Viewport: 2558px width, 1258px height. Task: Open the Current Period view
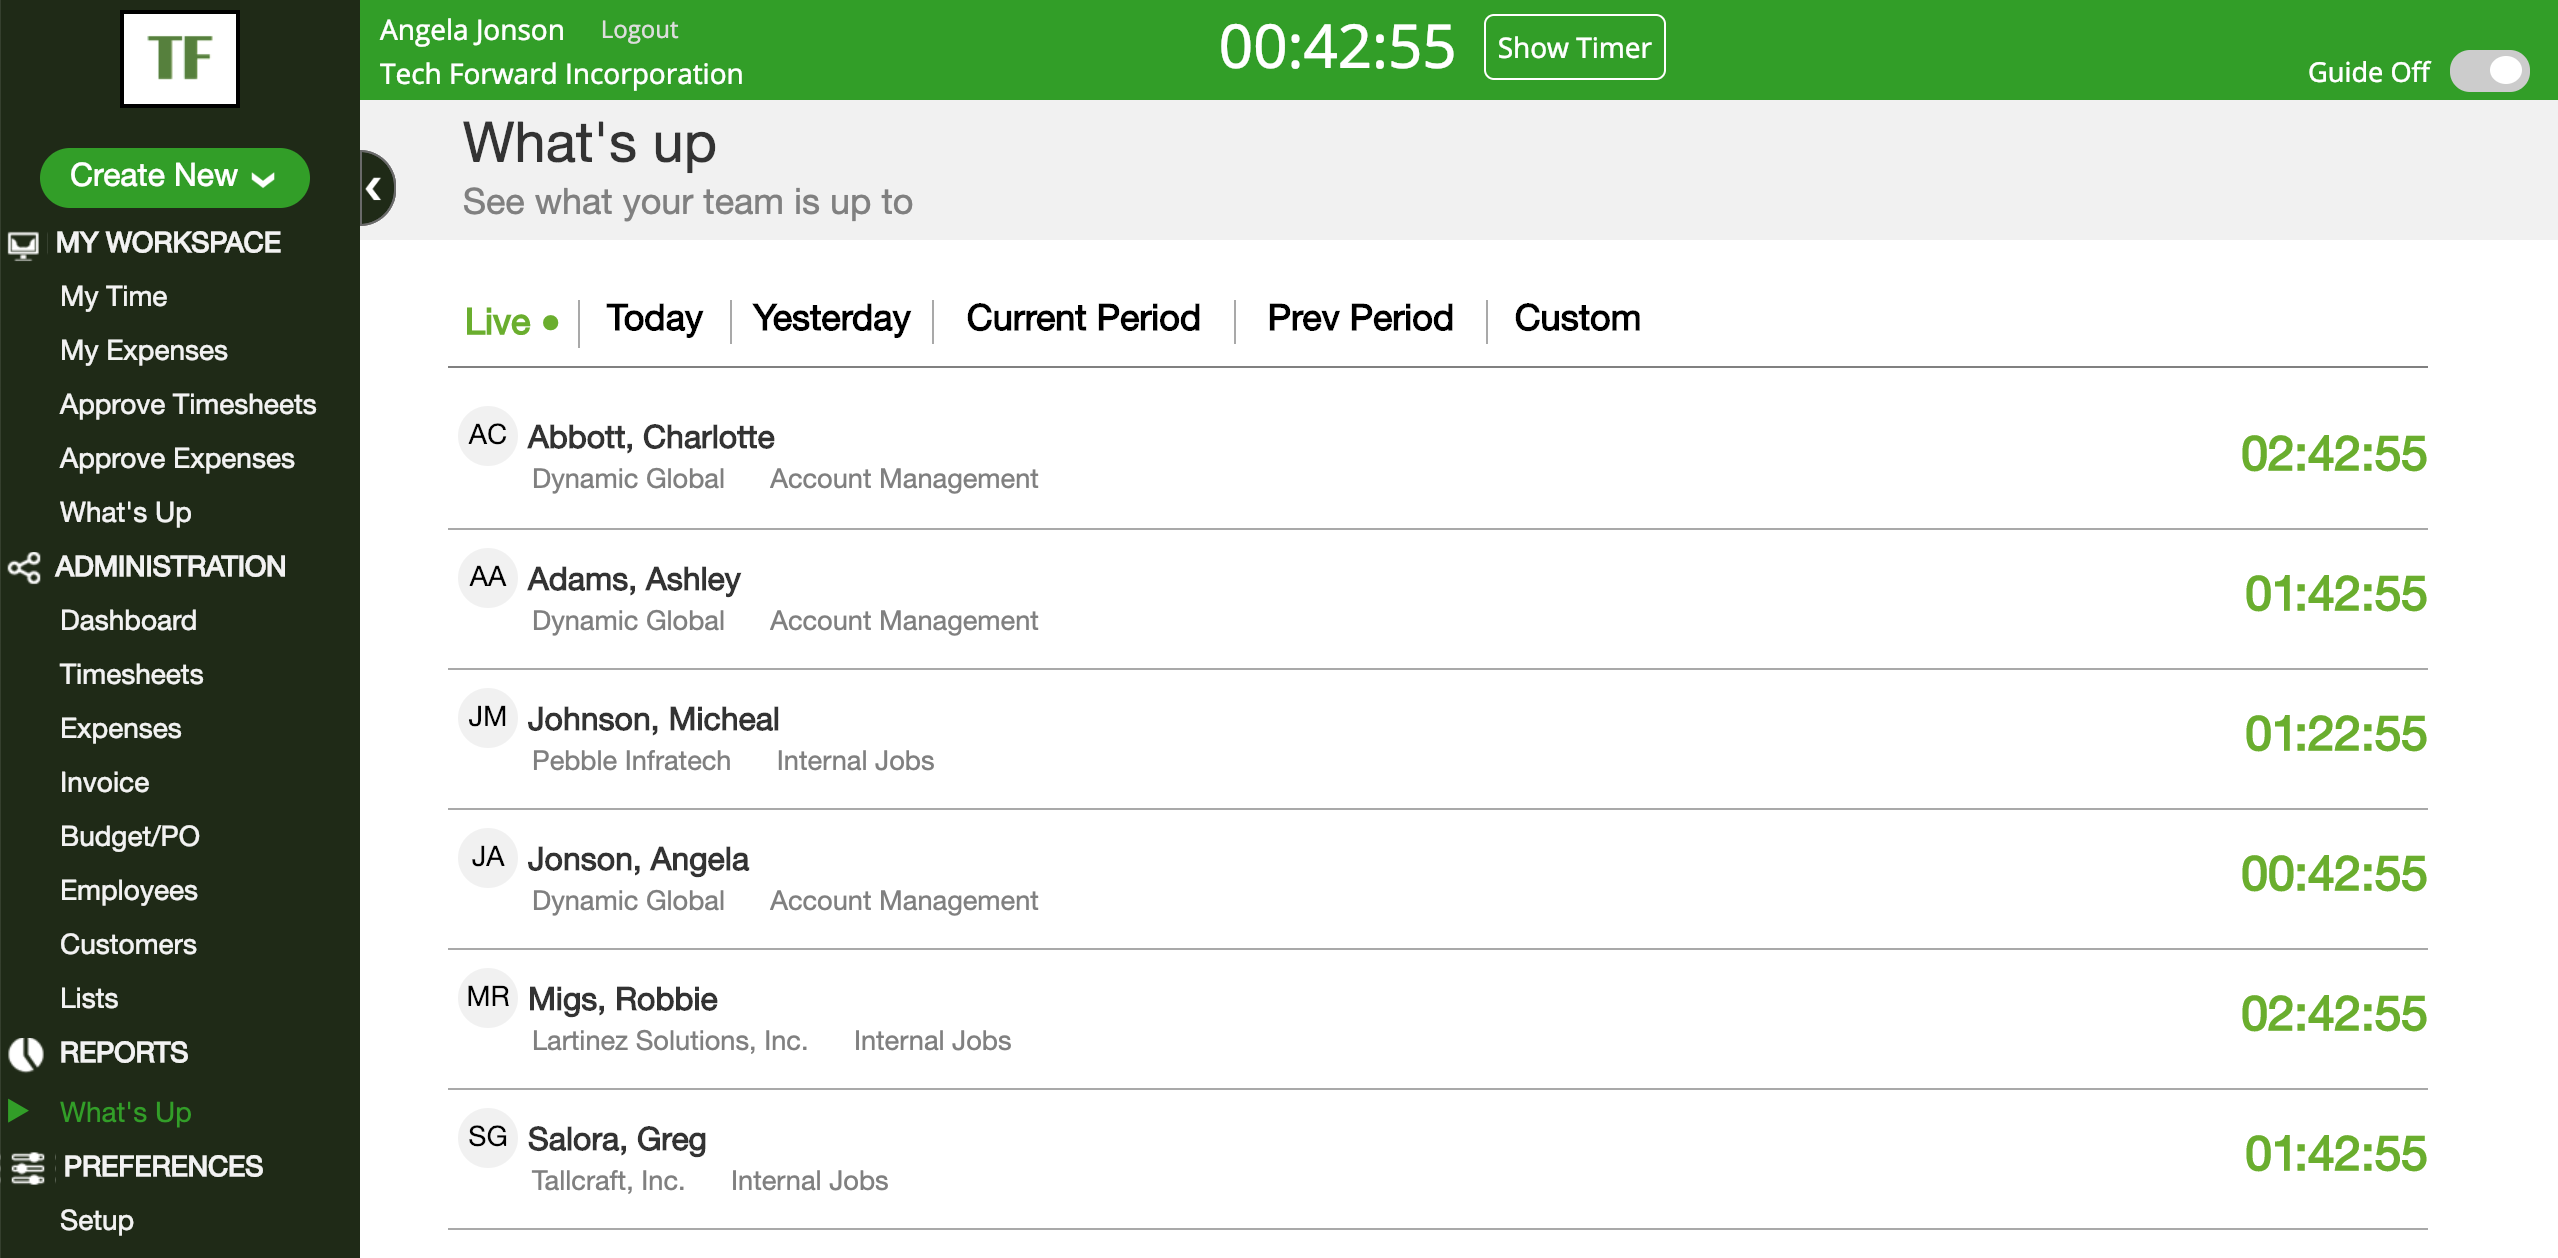point(1083,318)
